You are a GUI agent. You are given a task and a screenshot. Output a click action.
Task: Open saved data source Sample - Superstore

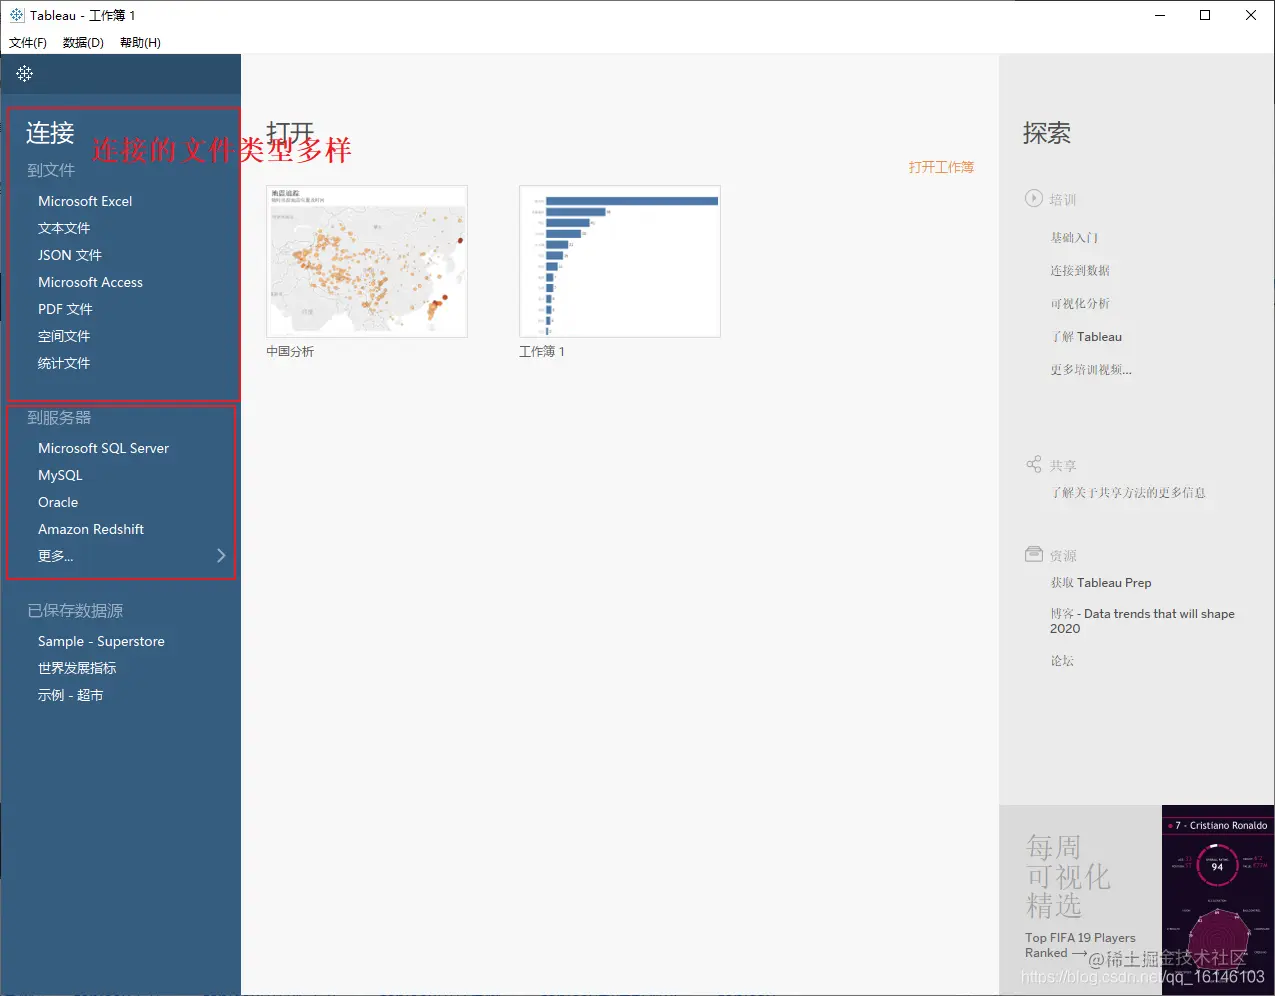[101, 641]
